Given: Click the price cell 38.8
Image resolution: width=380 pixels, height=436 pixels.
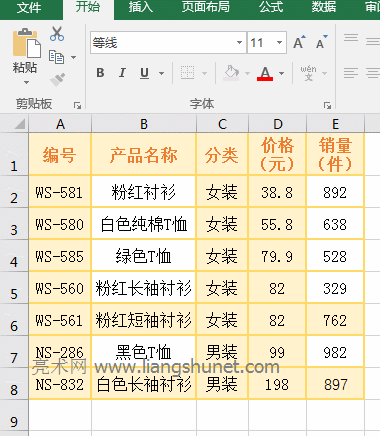Looking at the screenshot, I should (277, 192).
